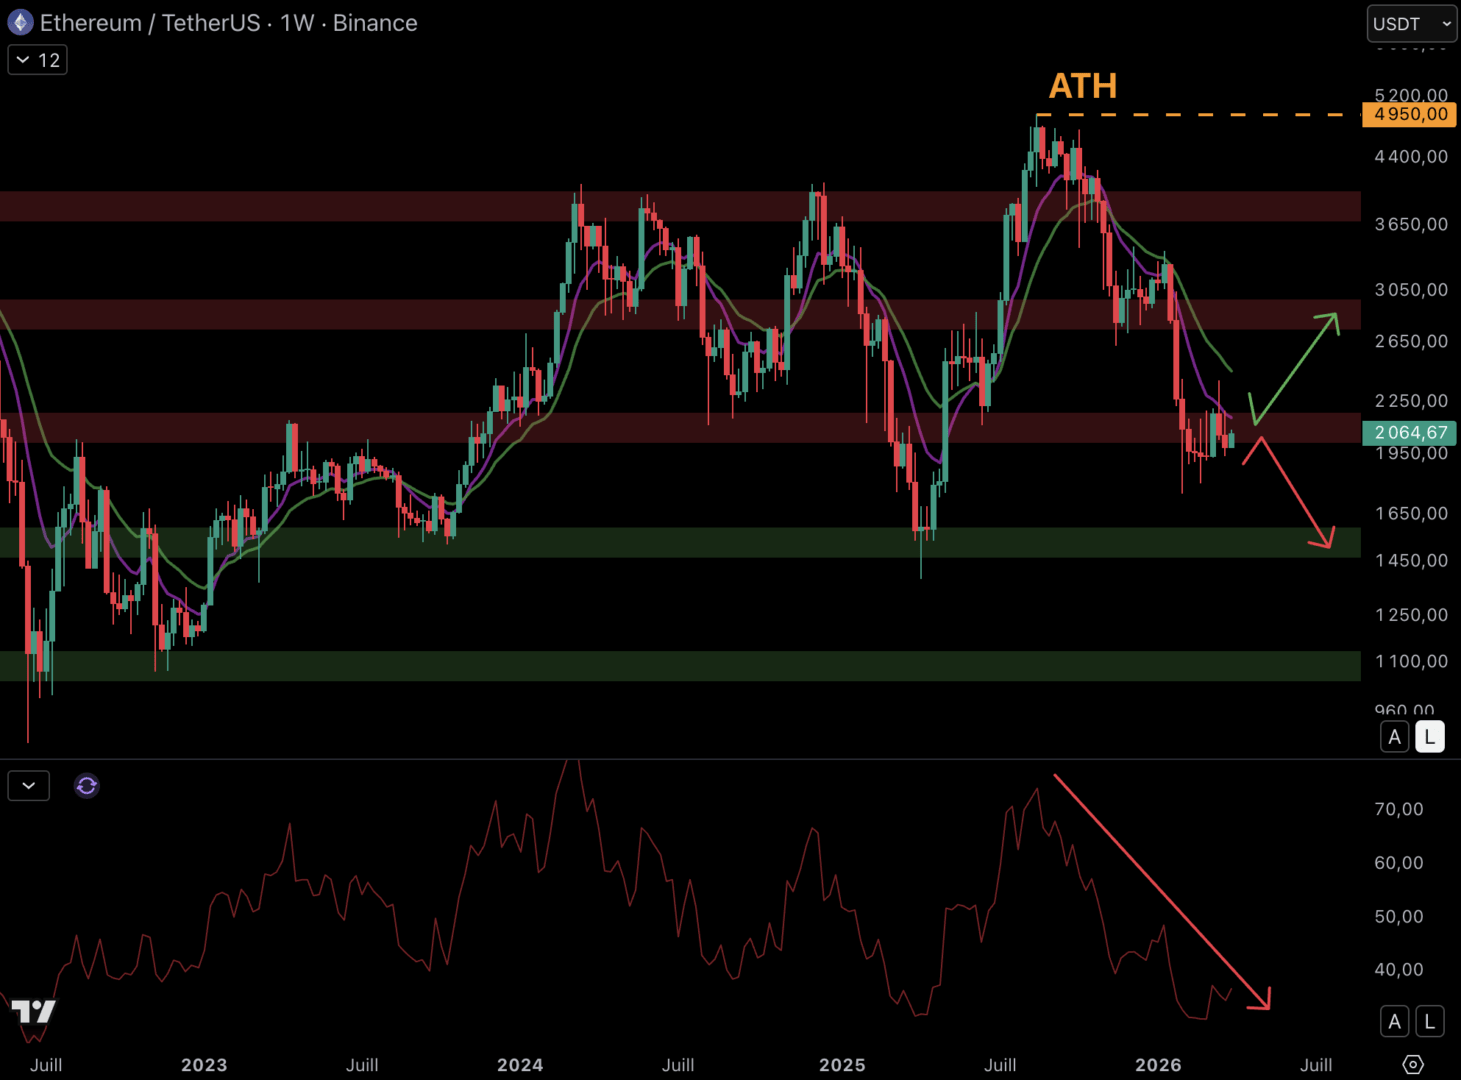Enable auto scale with the A toggle on price axis

[1394, 736]
